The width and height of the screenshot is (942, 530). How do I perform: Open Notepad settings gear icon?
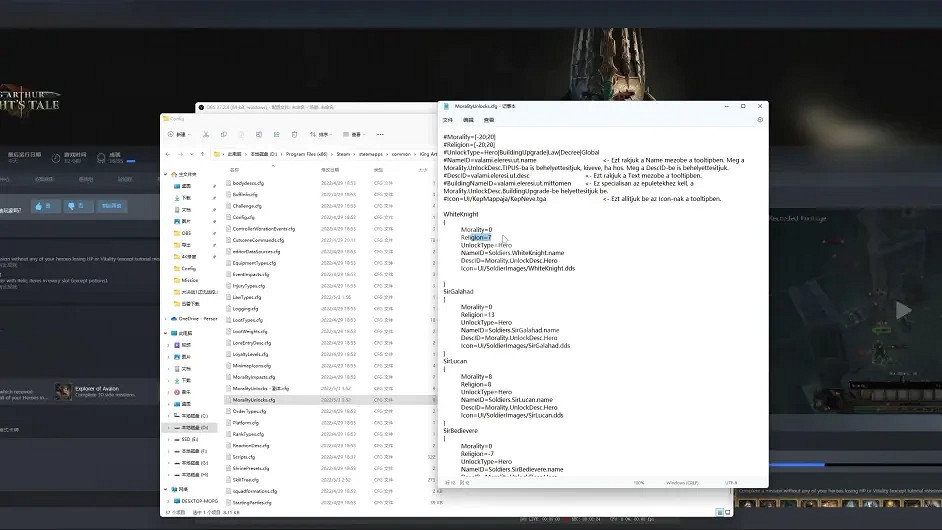(x=760, y=119)
